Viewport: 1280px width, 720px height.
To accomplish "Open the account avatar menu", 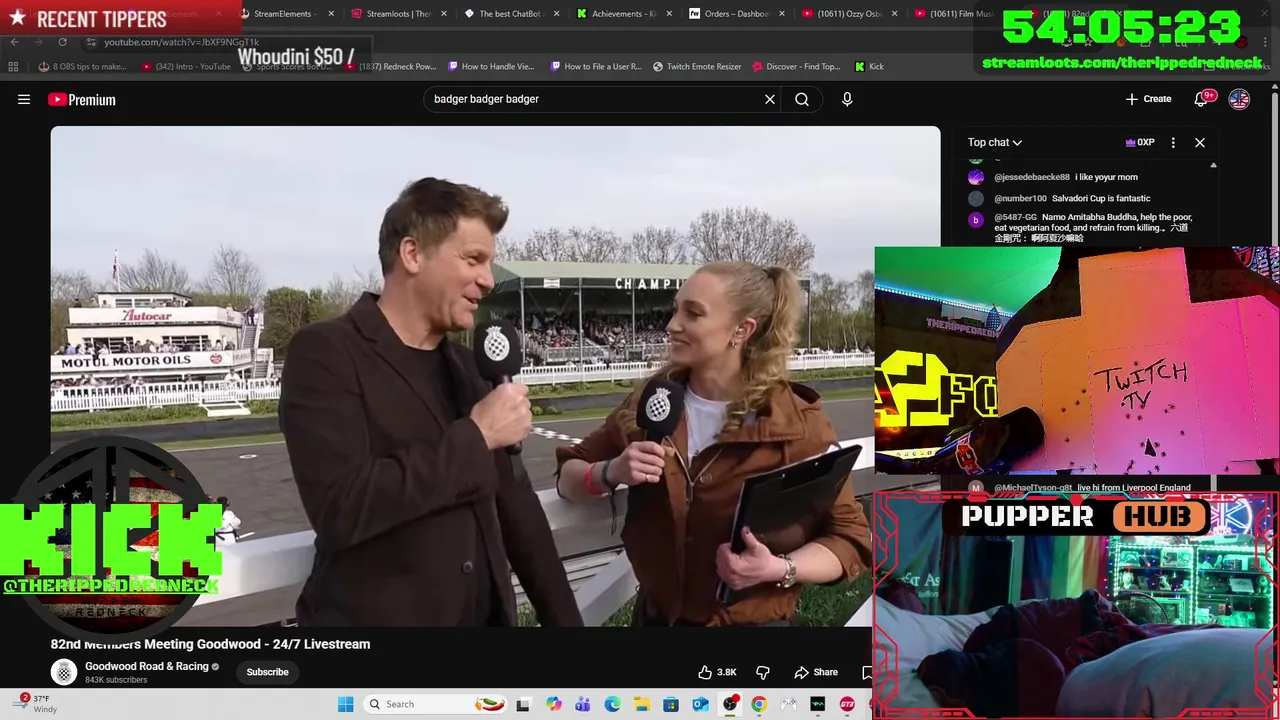I will point(1239,99).
